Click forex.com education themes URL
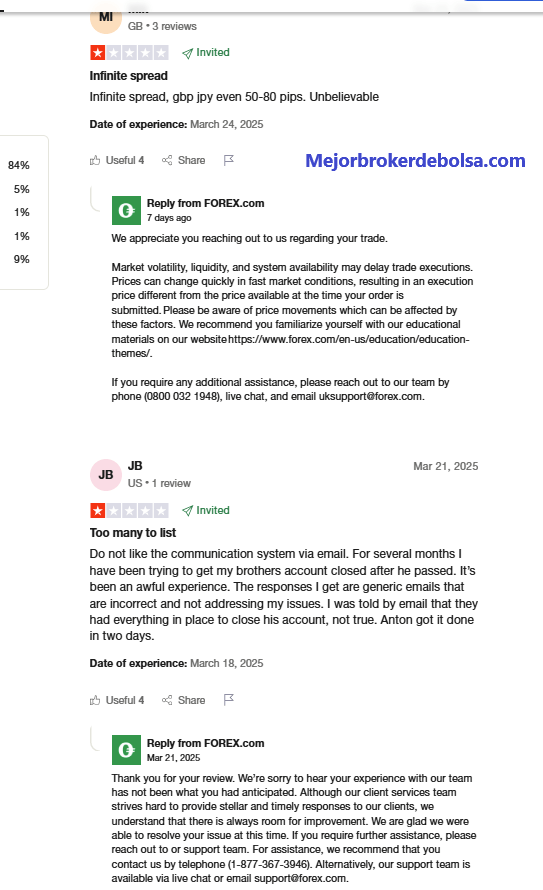This screenshot has width=543, height=890. pyautogui.click(x=291, y=346)
